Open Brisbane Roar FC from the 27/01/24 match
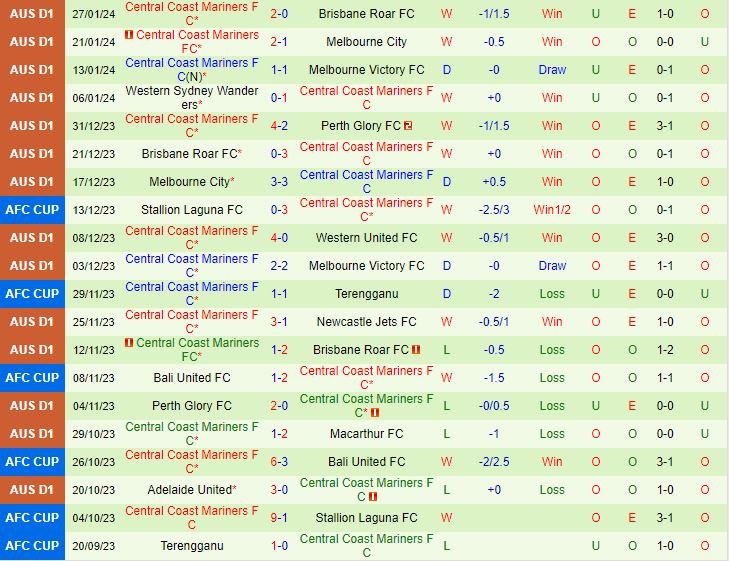This screenshot has width=729, height=561. [x=366, y=14]
